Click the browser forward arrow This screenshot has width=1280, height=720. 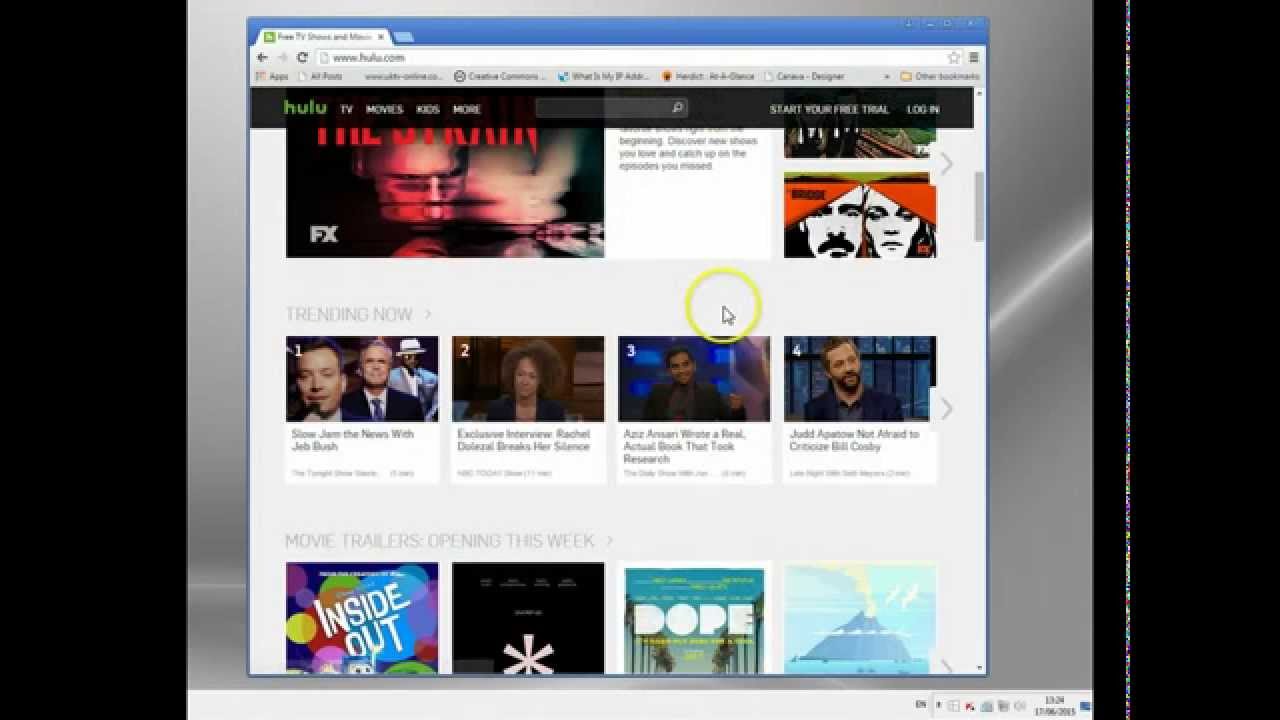[x=282, y=58]
